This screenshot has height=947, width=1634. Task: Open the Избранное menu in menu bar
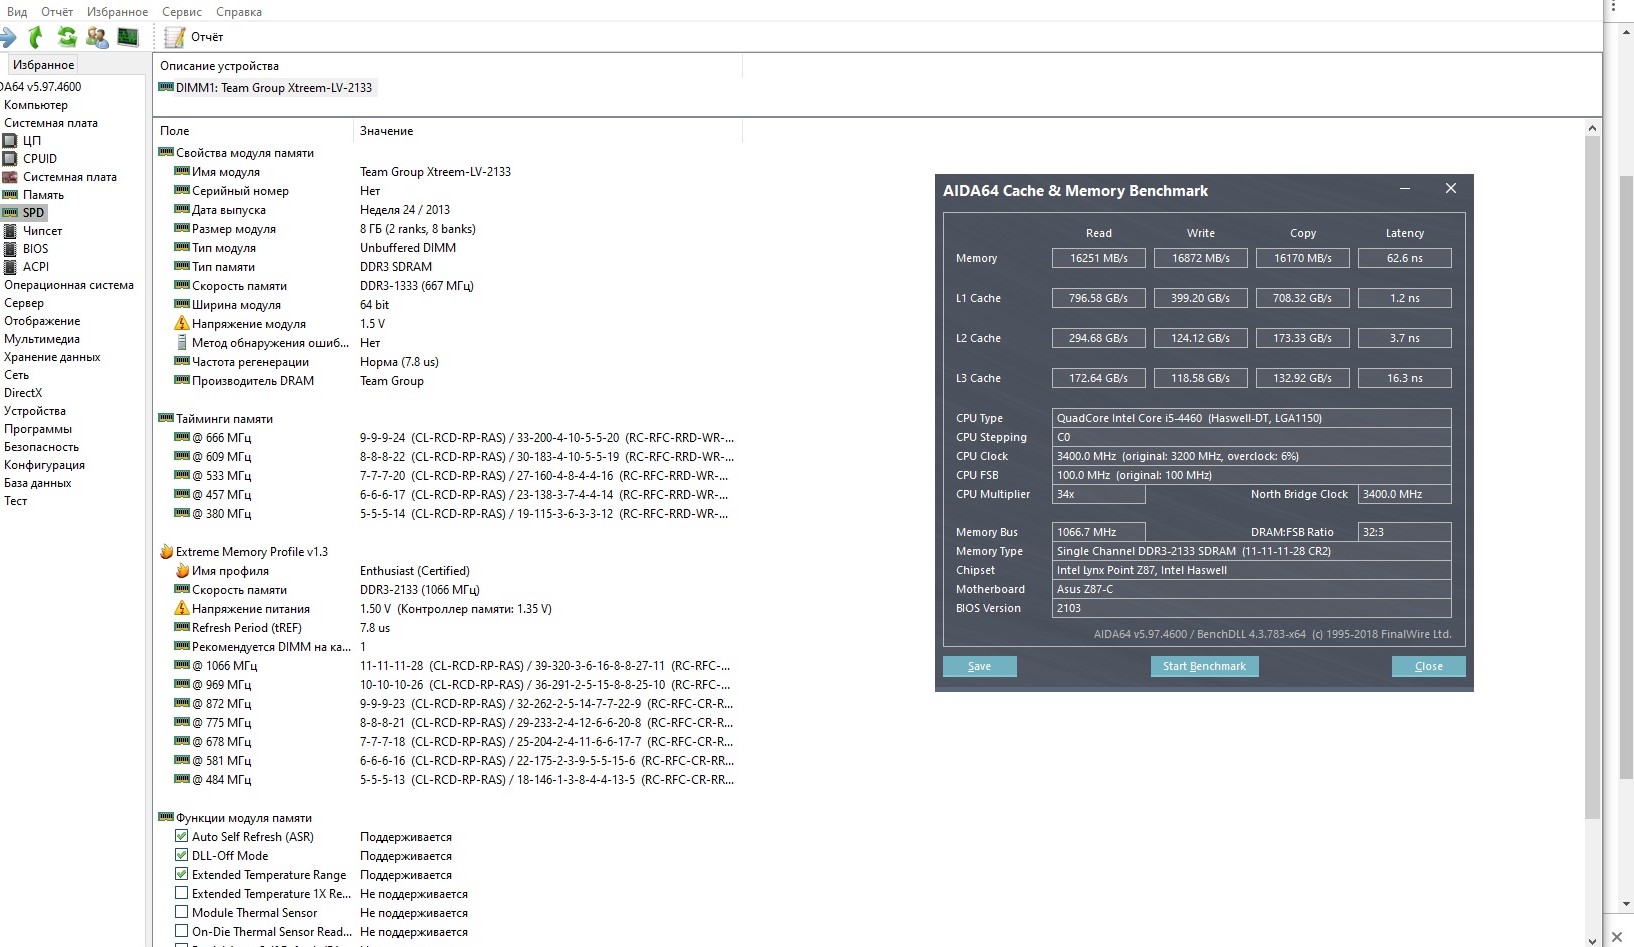click(x=117, y=12)
